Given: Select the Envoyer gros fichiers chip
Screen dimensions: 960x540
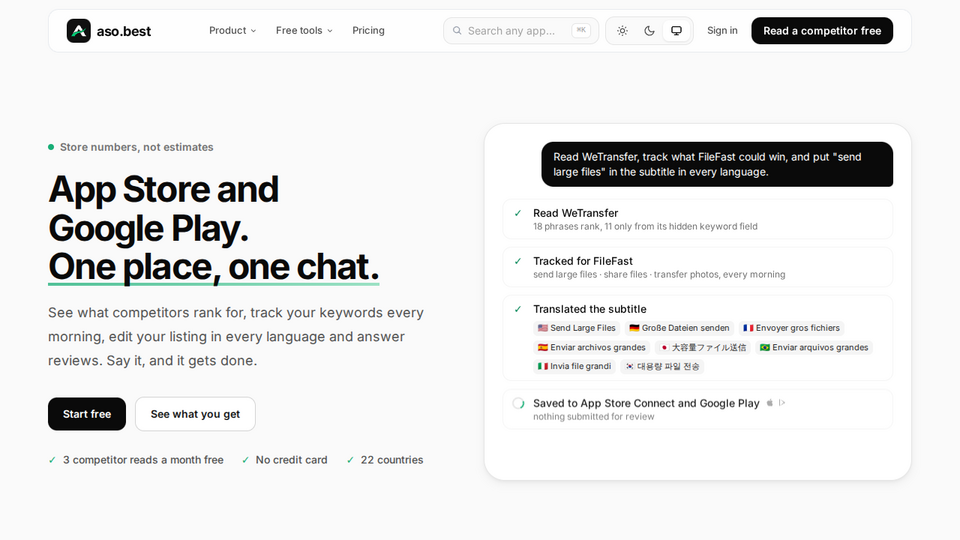Looking at the screenshot, I should (x=792, y=328).
